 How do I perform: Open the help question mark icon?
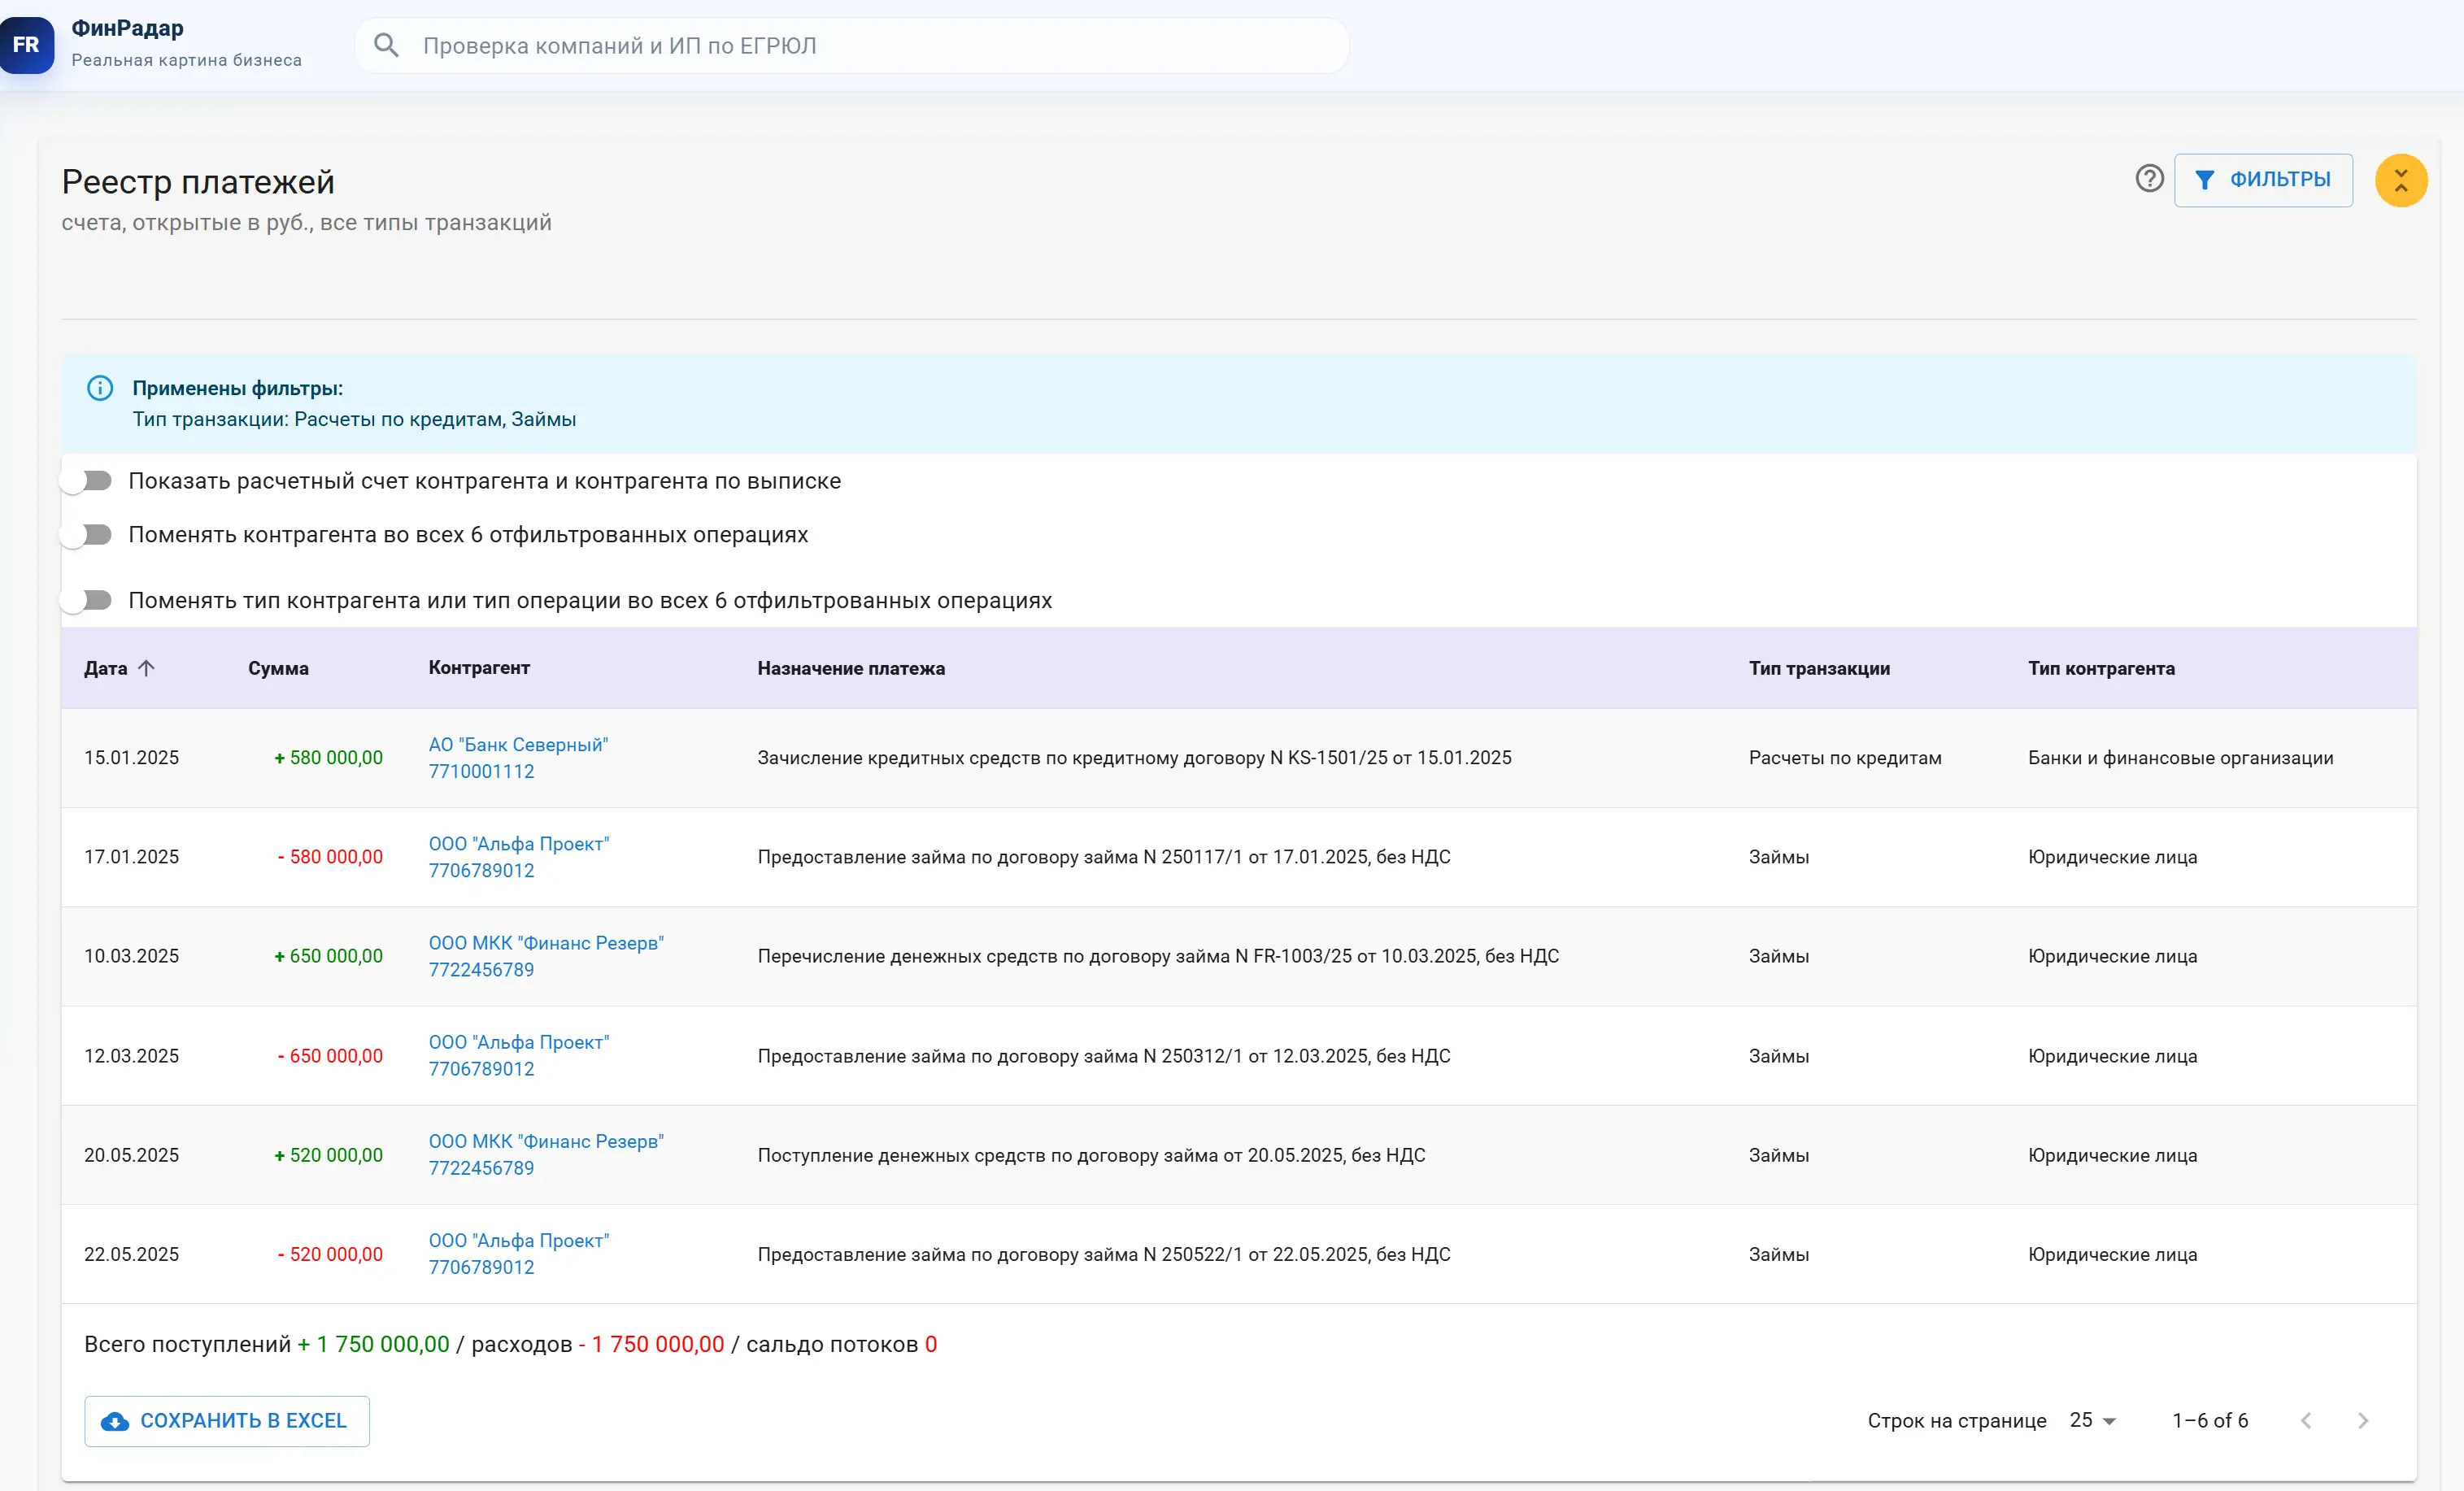point(2149,179)
